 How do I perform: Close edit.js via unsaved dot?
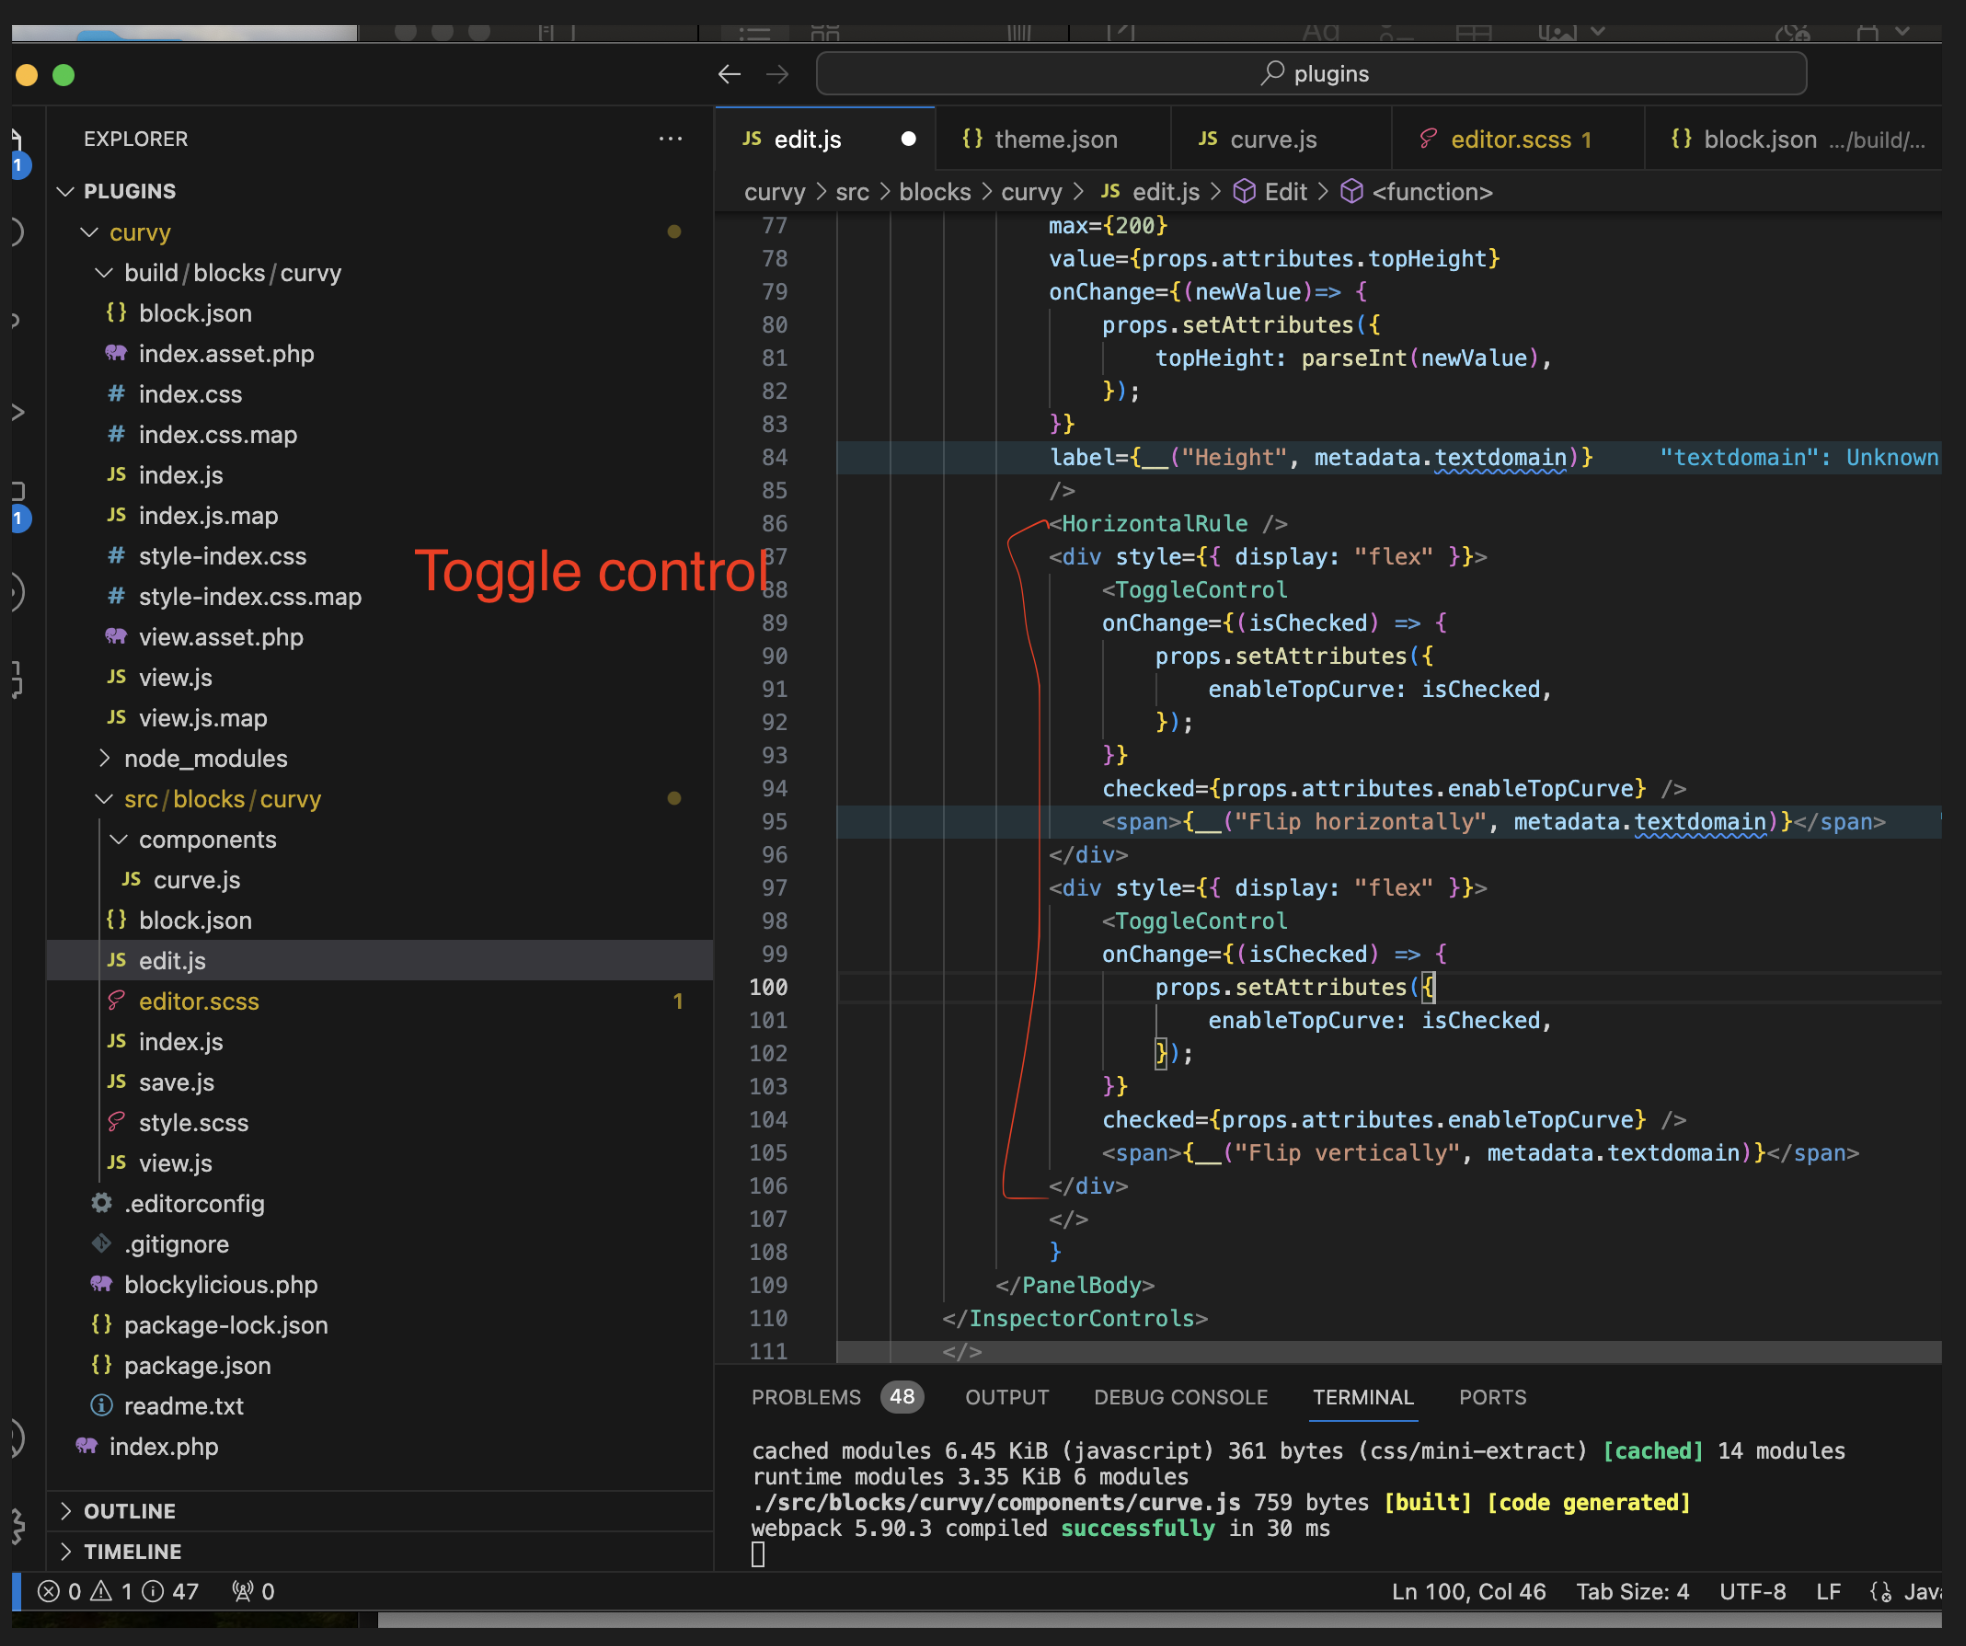pyautogui.click(x=908, y=139)
